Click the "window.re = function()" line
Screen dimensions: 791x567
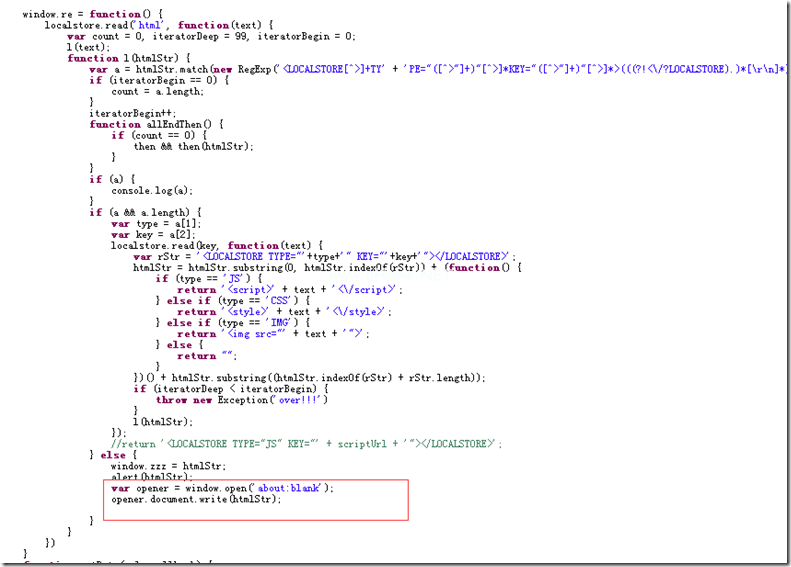pyautogui.click(x=82, y=15)
